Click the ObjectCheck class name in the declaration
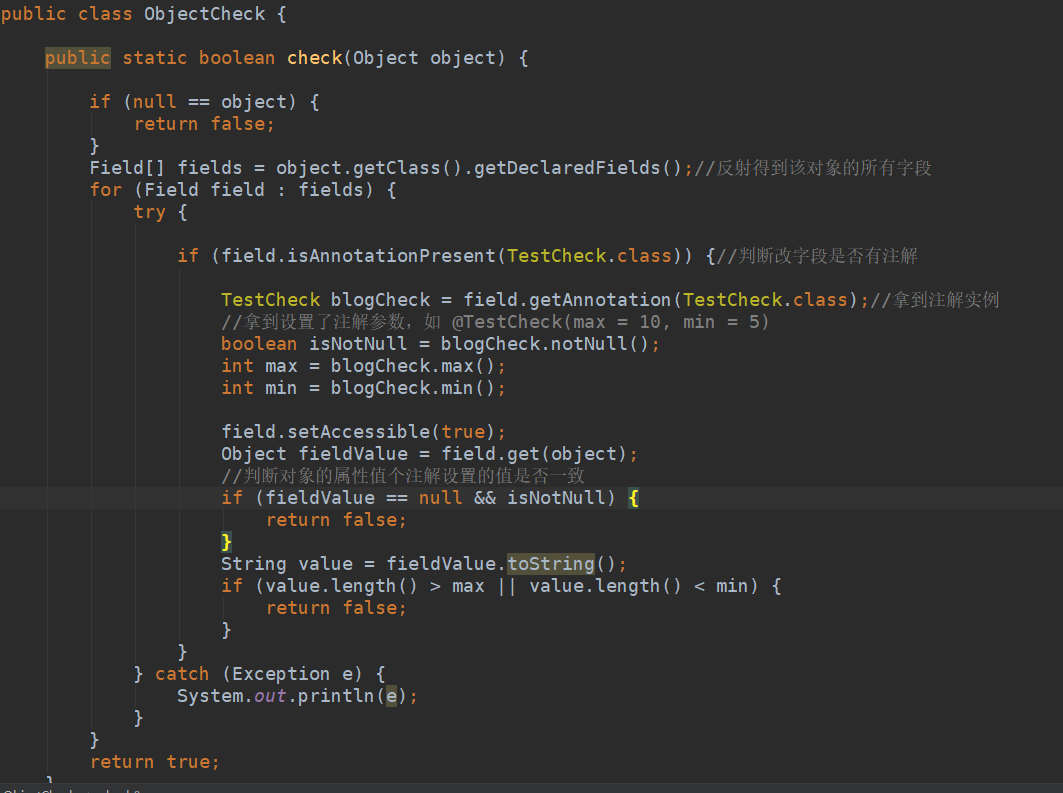Image resolution: width=1063 pixels, height=793 pixels. click(x=204, y=14)
